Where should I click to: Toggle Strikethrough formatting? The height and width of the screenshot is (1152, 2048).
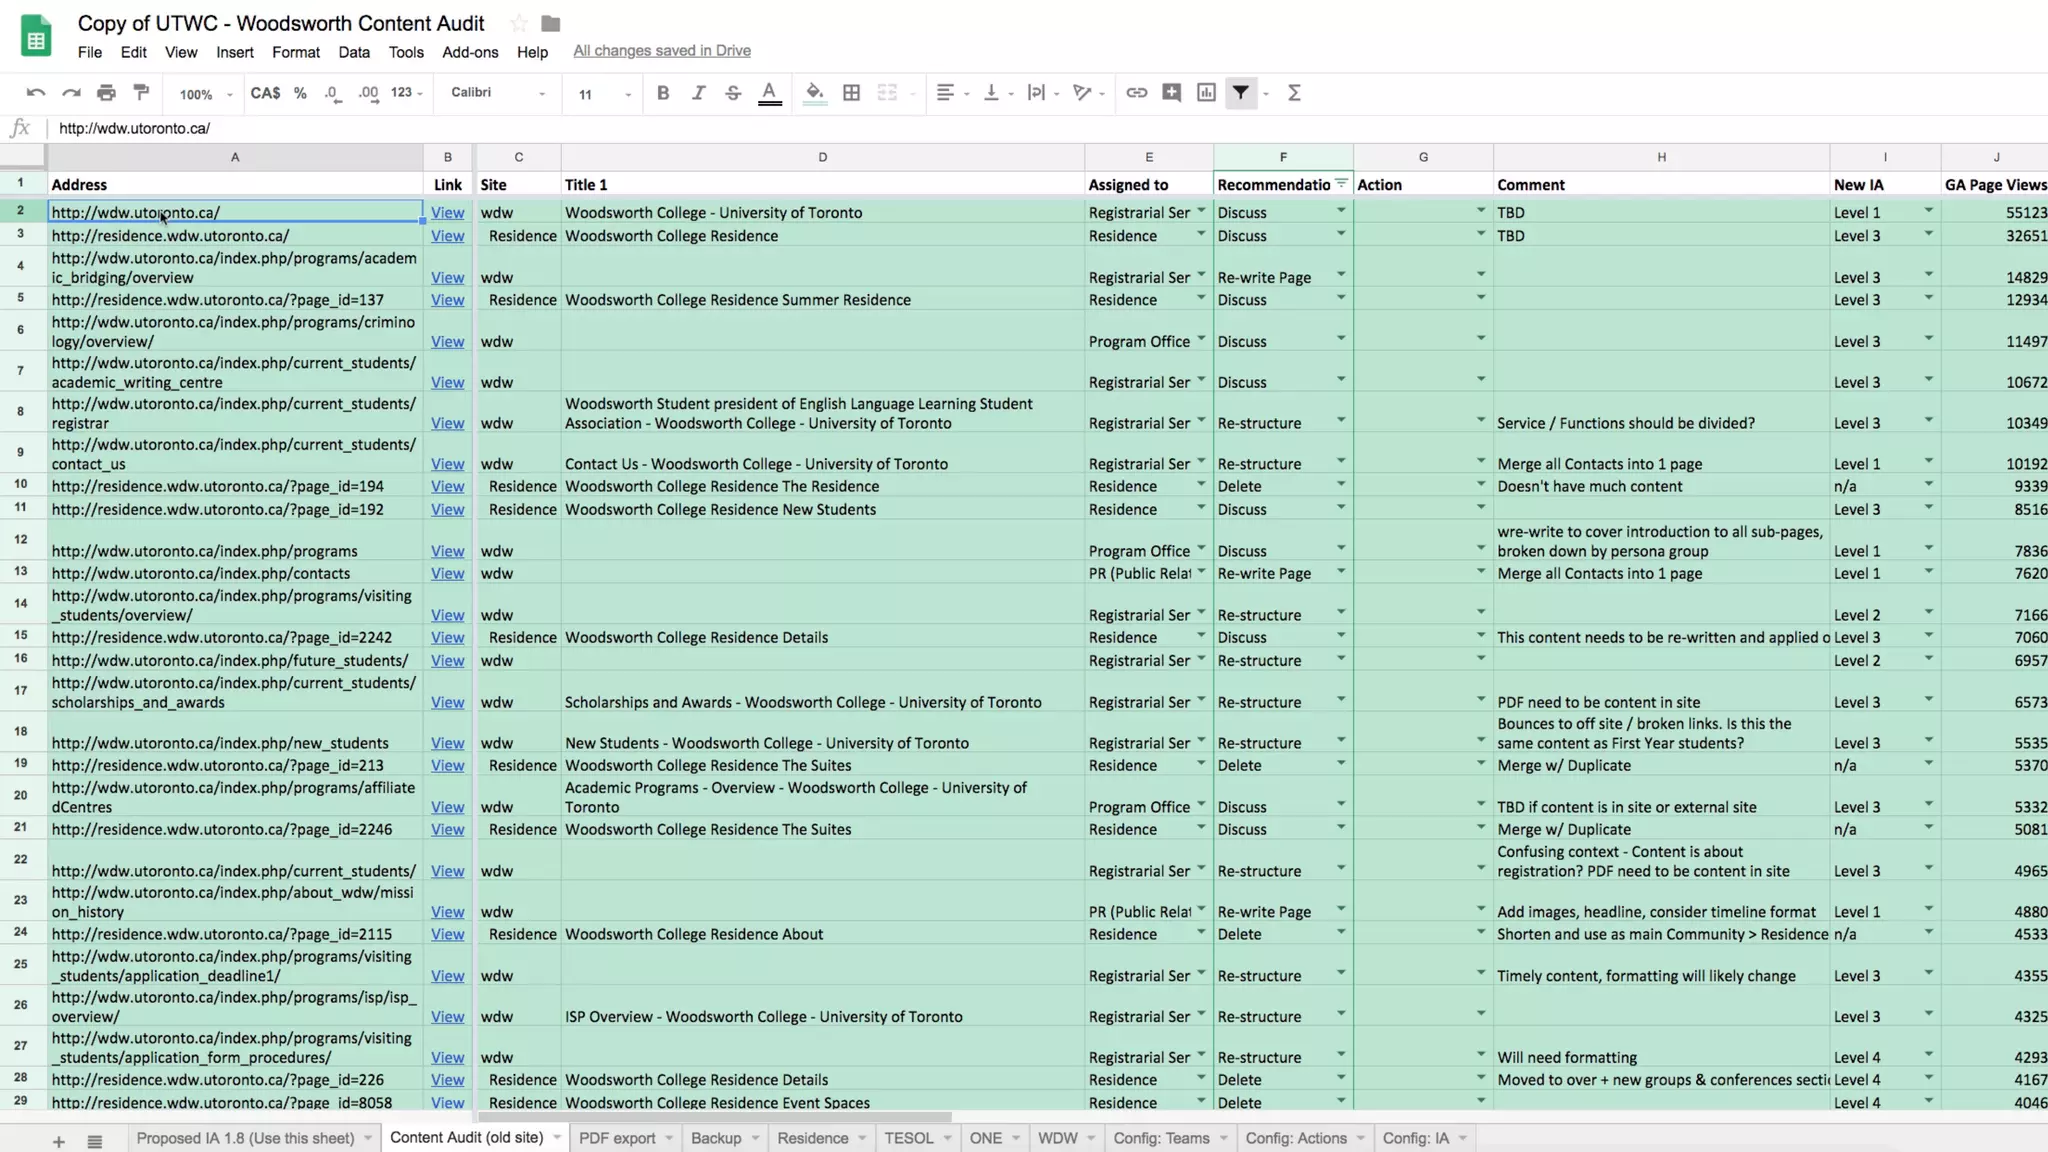pyautogui.click(x=733, y=93)
